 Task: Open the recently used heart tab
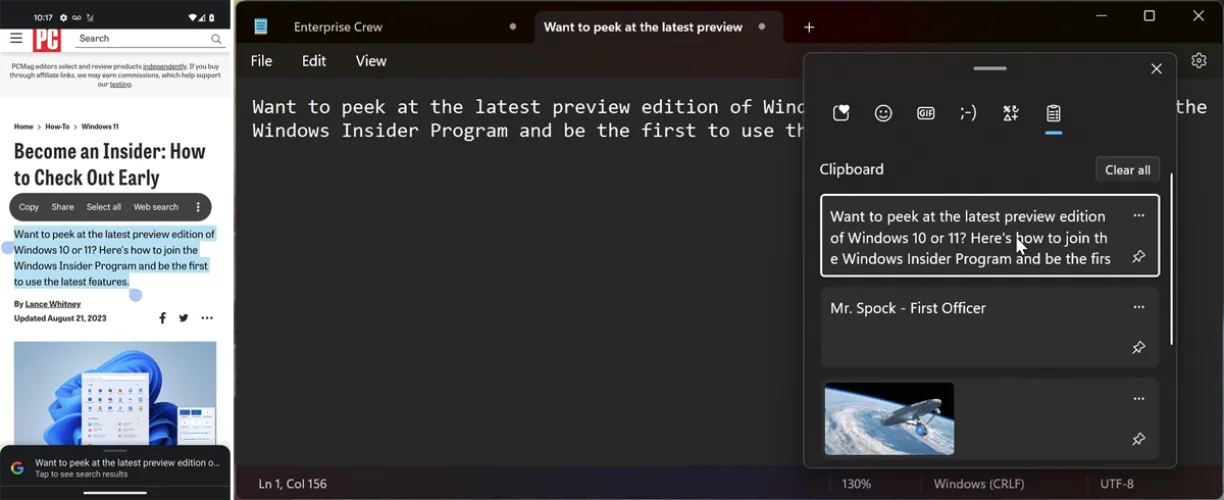tap(841, 114)
